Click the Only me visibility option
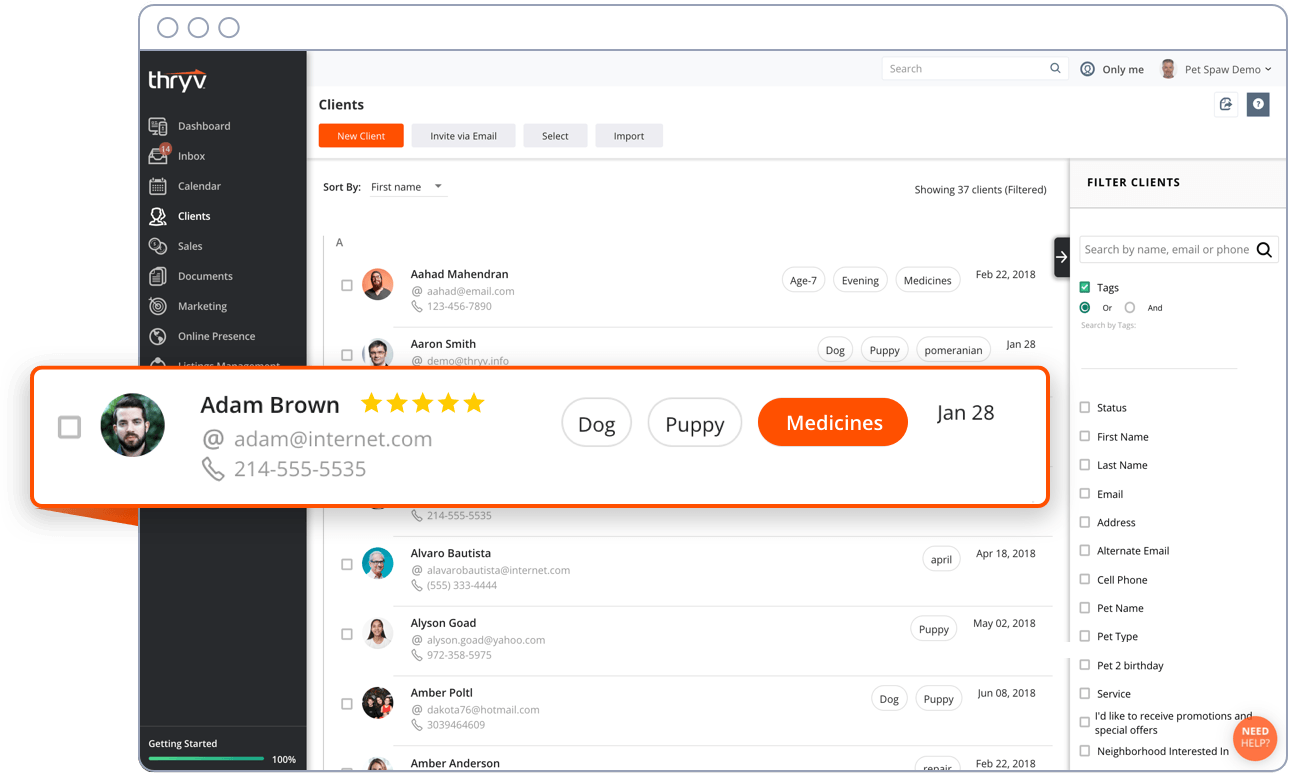Screen dimensions: 1290x774 1112,69
